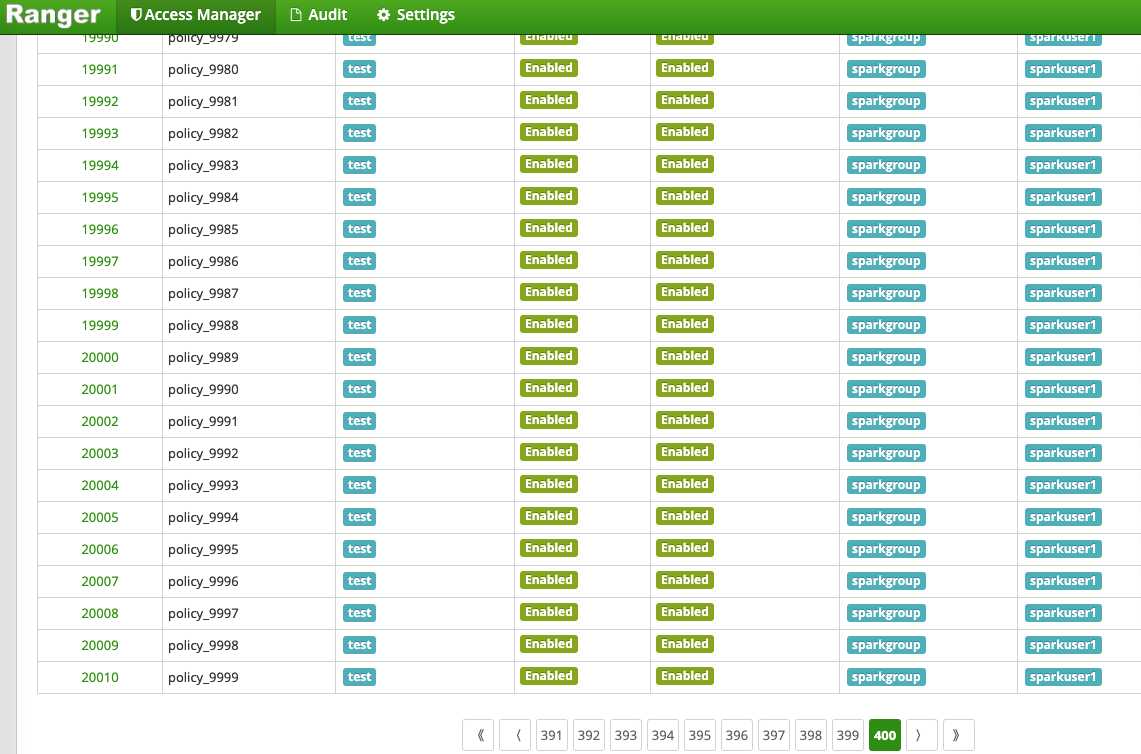Open policy ID 20006

tap(100, 549)
